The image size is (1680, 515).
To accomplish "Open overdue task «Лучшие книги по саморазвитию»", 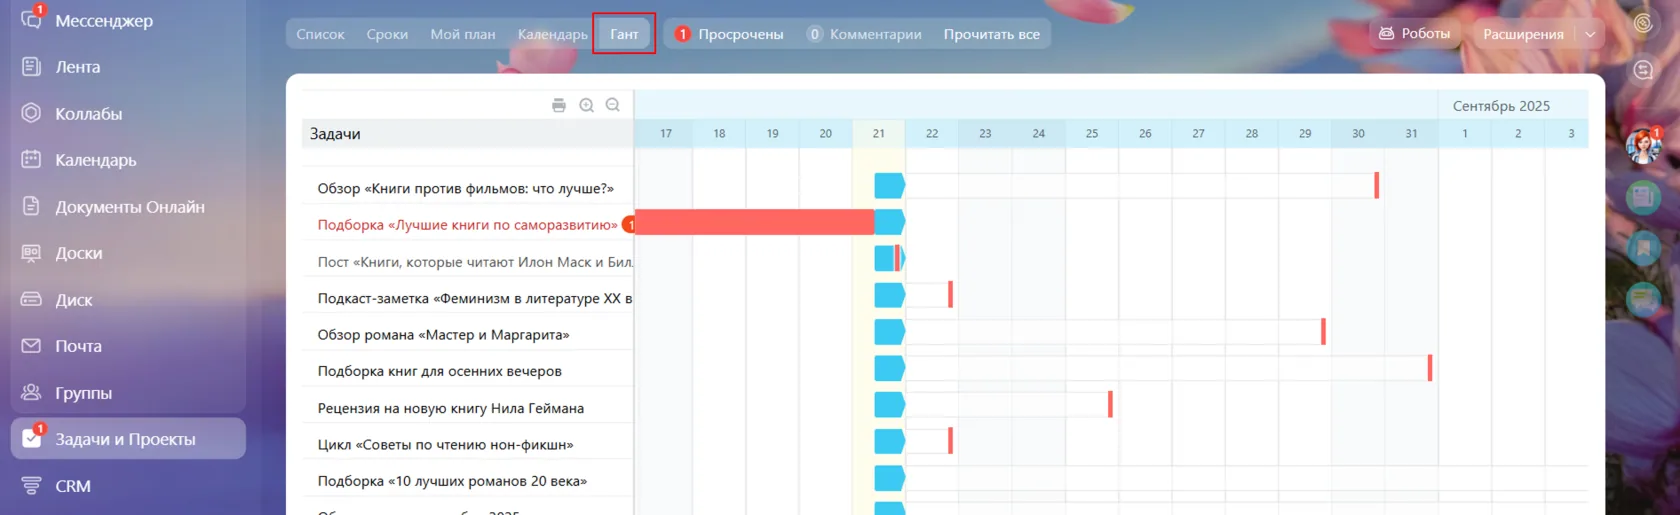I will click(467, 225).
